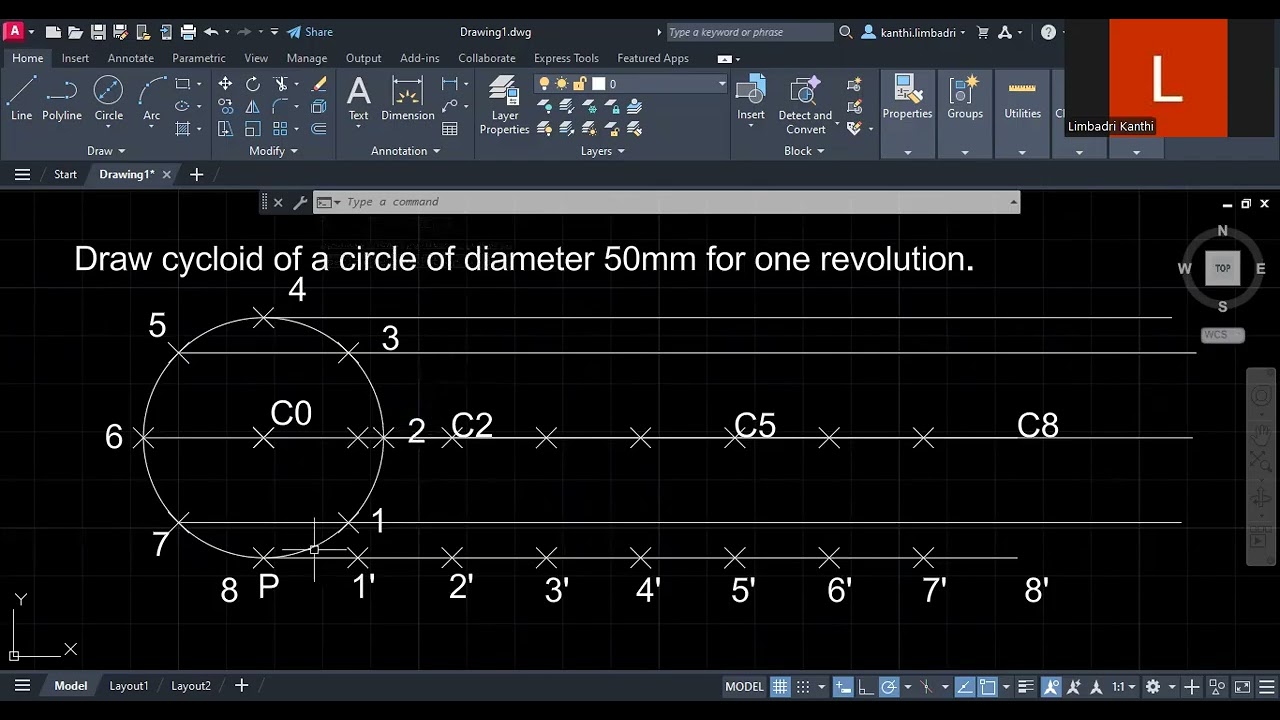Click MODEL space button in status bar
The image size is (1280, 720).
[744, 687]
